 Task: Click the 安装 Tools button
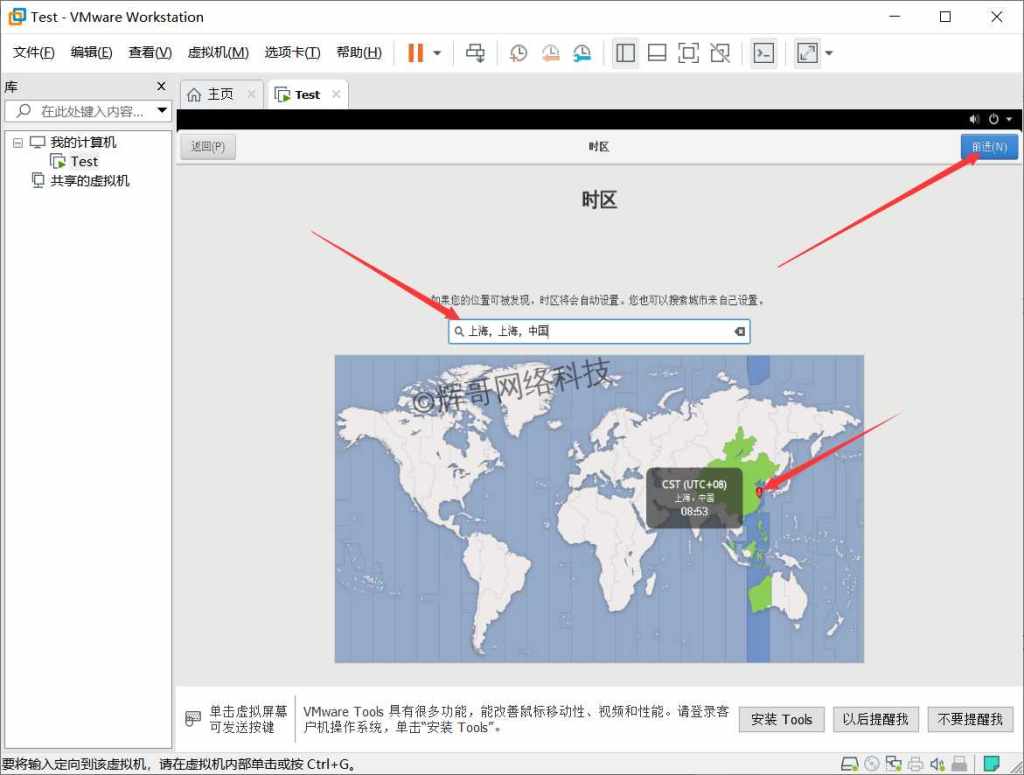click(x=781, y=720)
